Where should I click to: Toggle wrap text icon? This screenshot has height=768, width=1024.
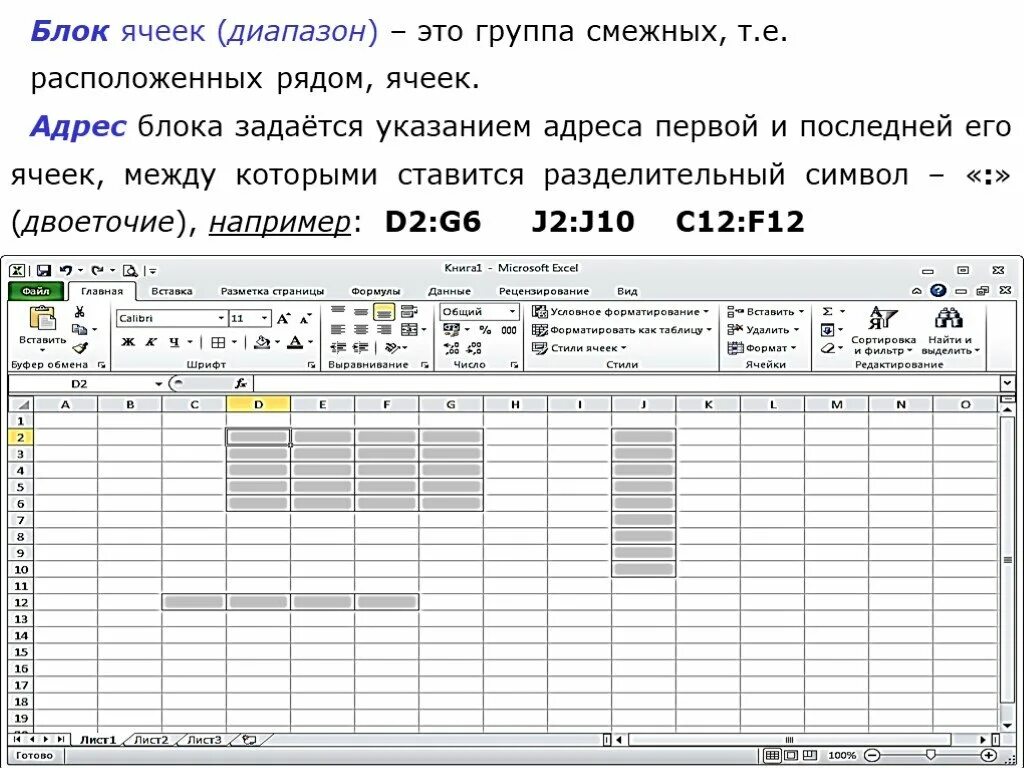pos(409,312)
